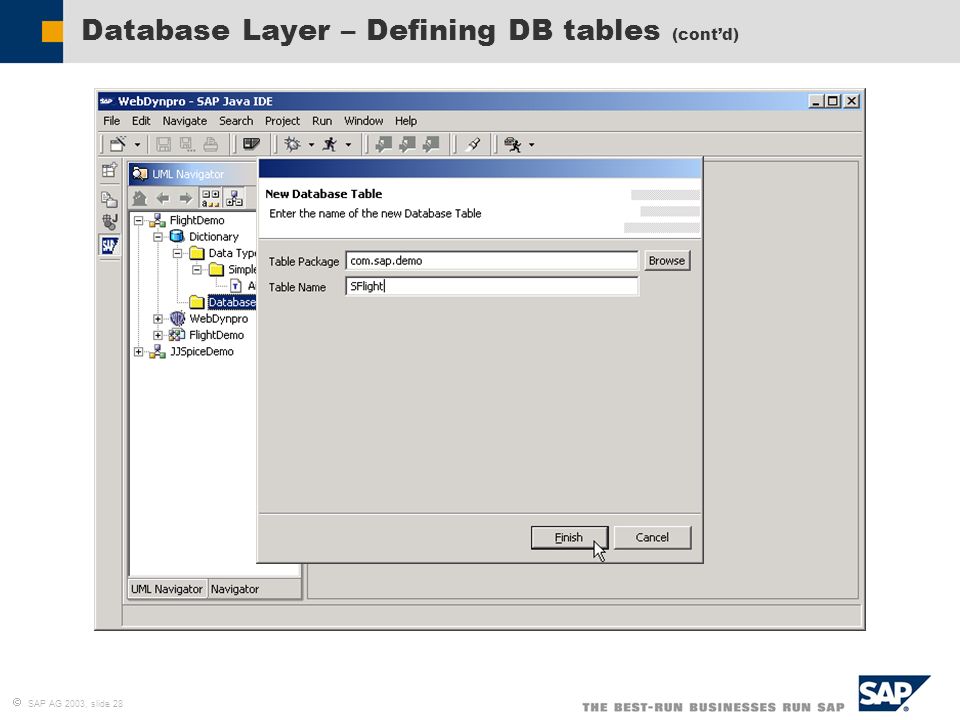Viewport: 960px width, 720px height.
Task: Open the External Tools dropdown arrow
Action: coord(531,145)
